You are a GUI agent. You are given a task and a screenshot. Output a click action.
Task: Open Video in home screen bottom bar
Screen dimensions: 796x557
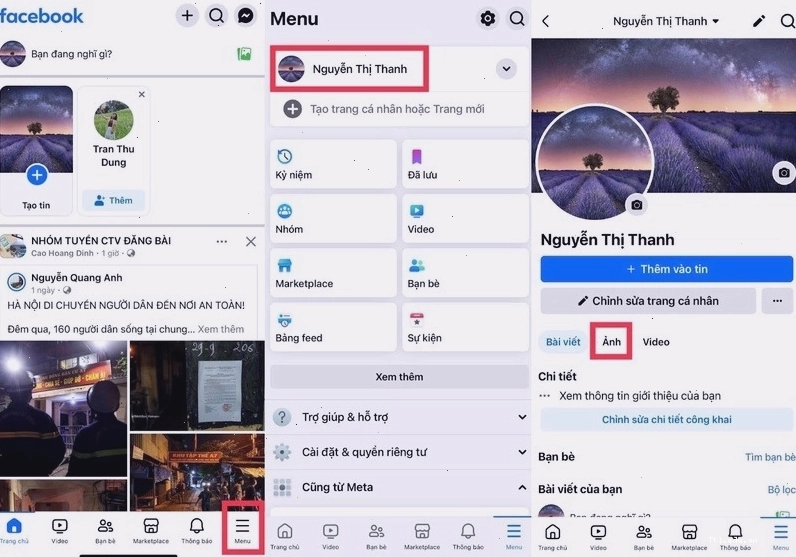pyautogui.click(x=59, y=531)
